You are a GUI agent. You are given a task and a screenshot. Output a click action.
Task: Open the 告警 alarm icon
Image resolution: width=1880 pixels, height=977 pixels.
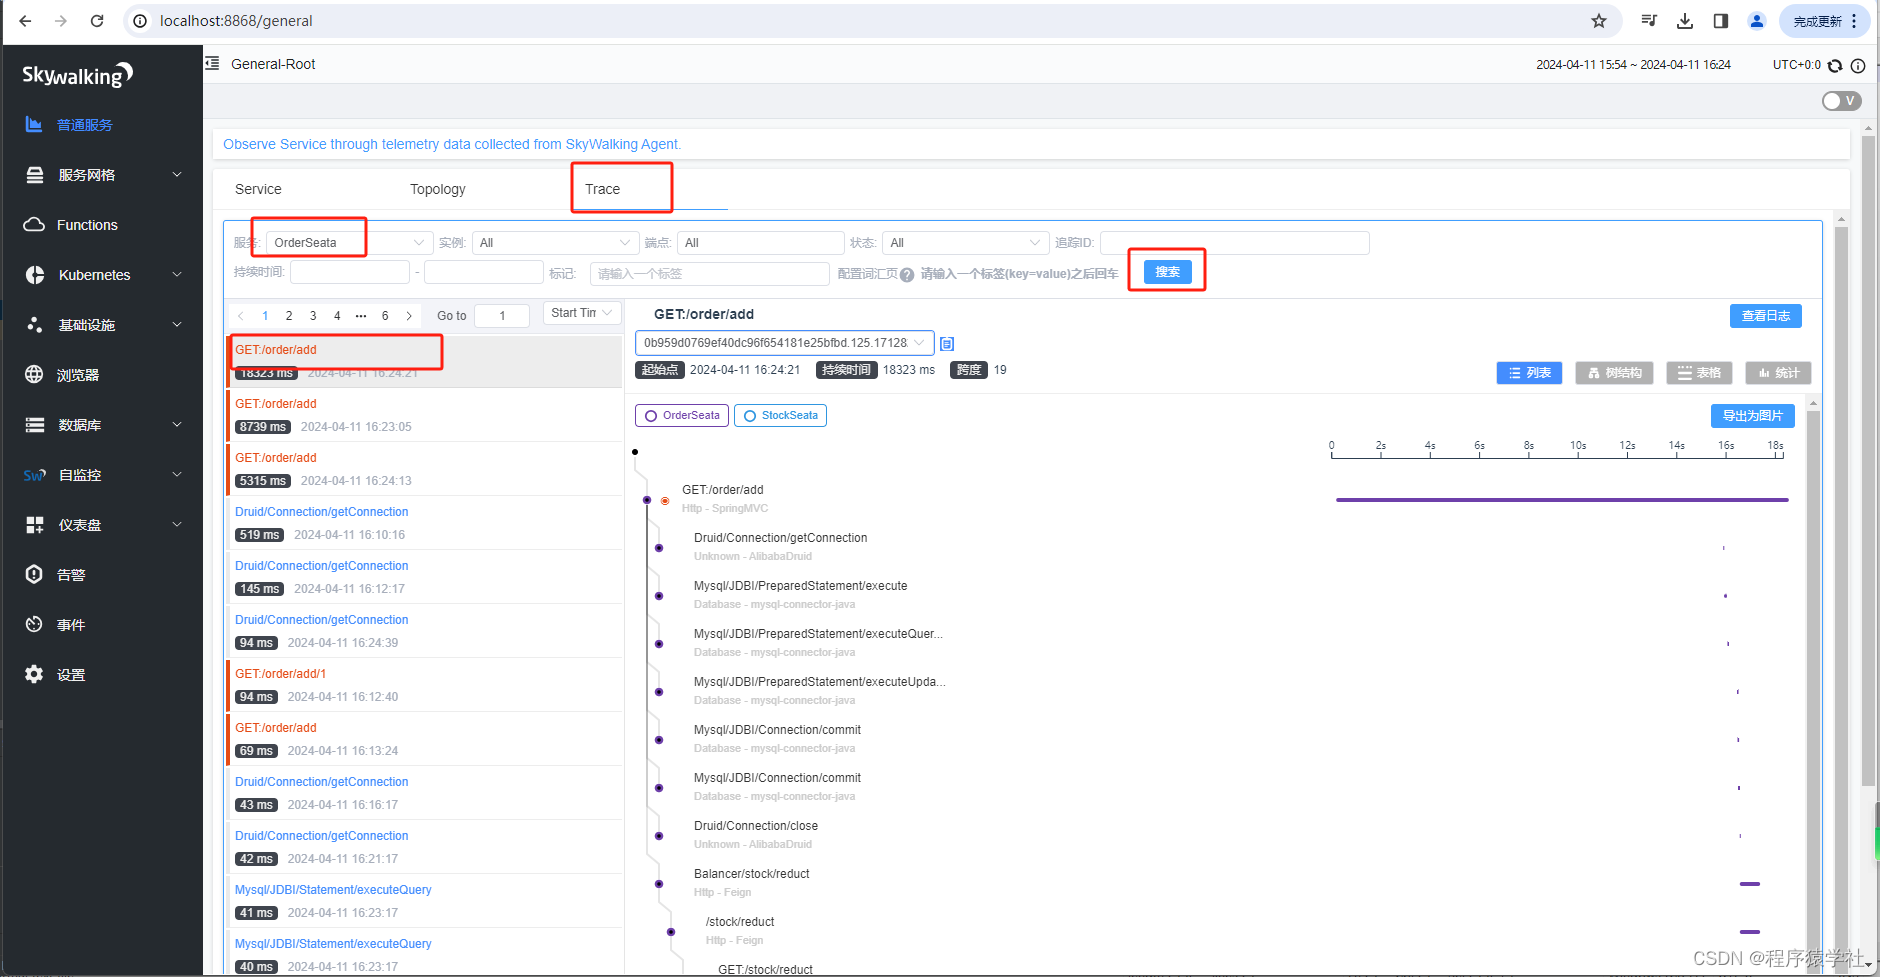click(34, 575)
